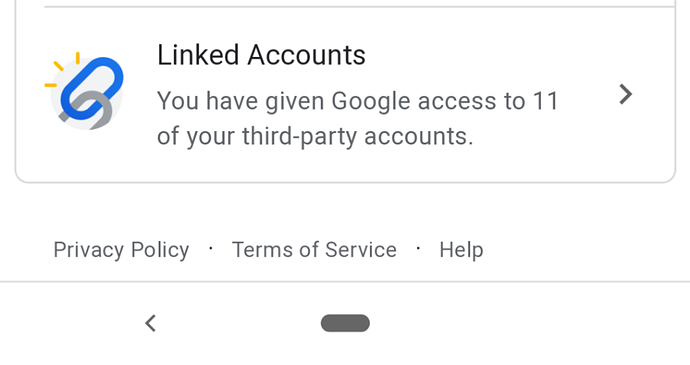Tap the dot separator after Privacy Policy
Viewport: 690px width, 365px height.
pyautogui.click(x=211, y=249)
